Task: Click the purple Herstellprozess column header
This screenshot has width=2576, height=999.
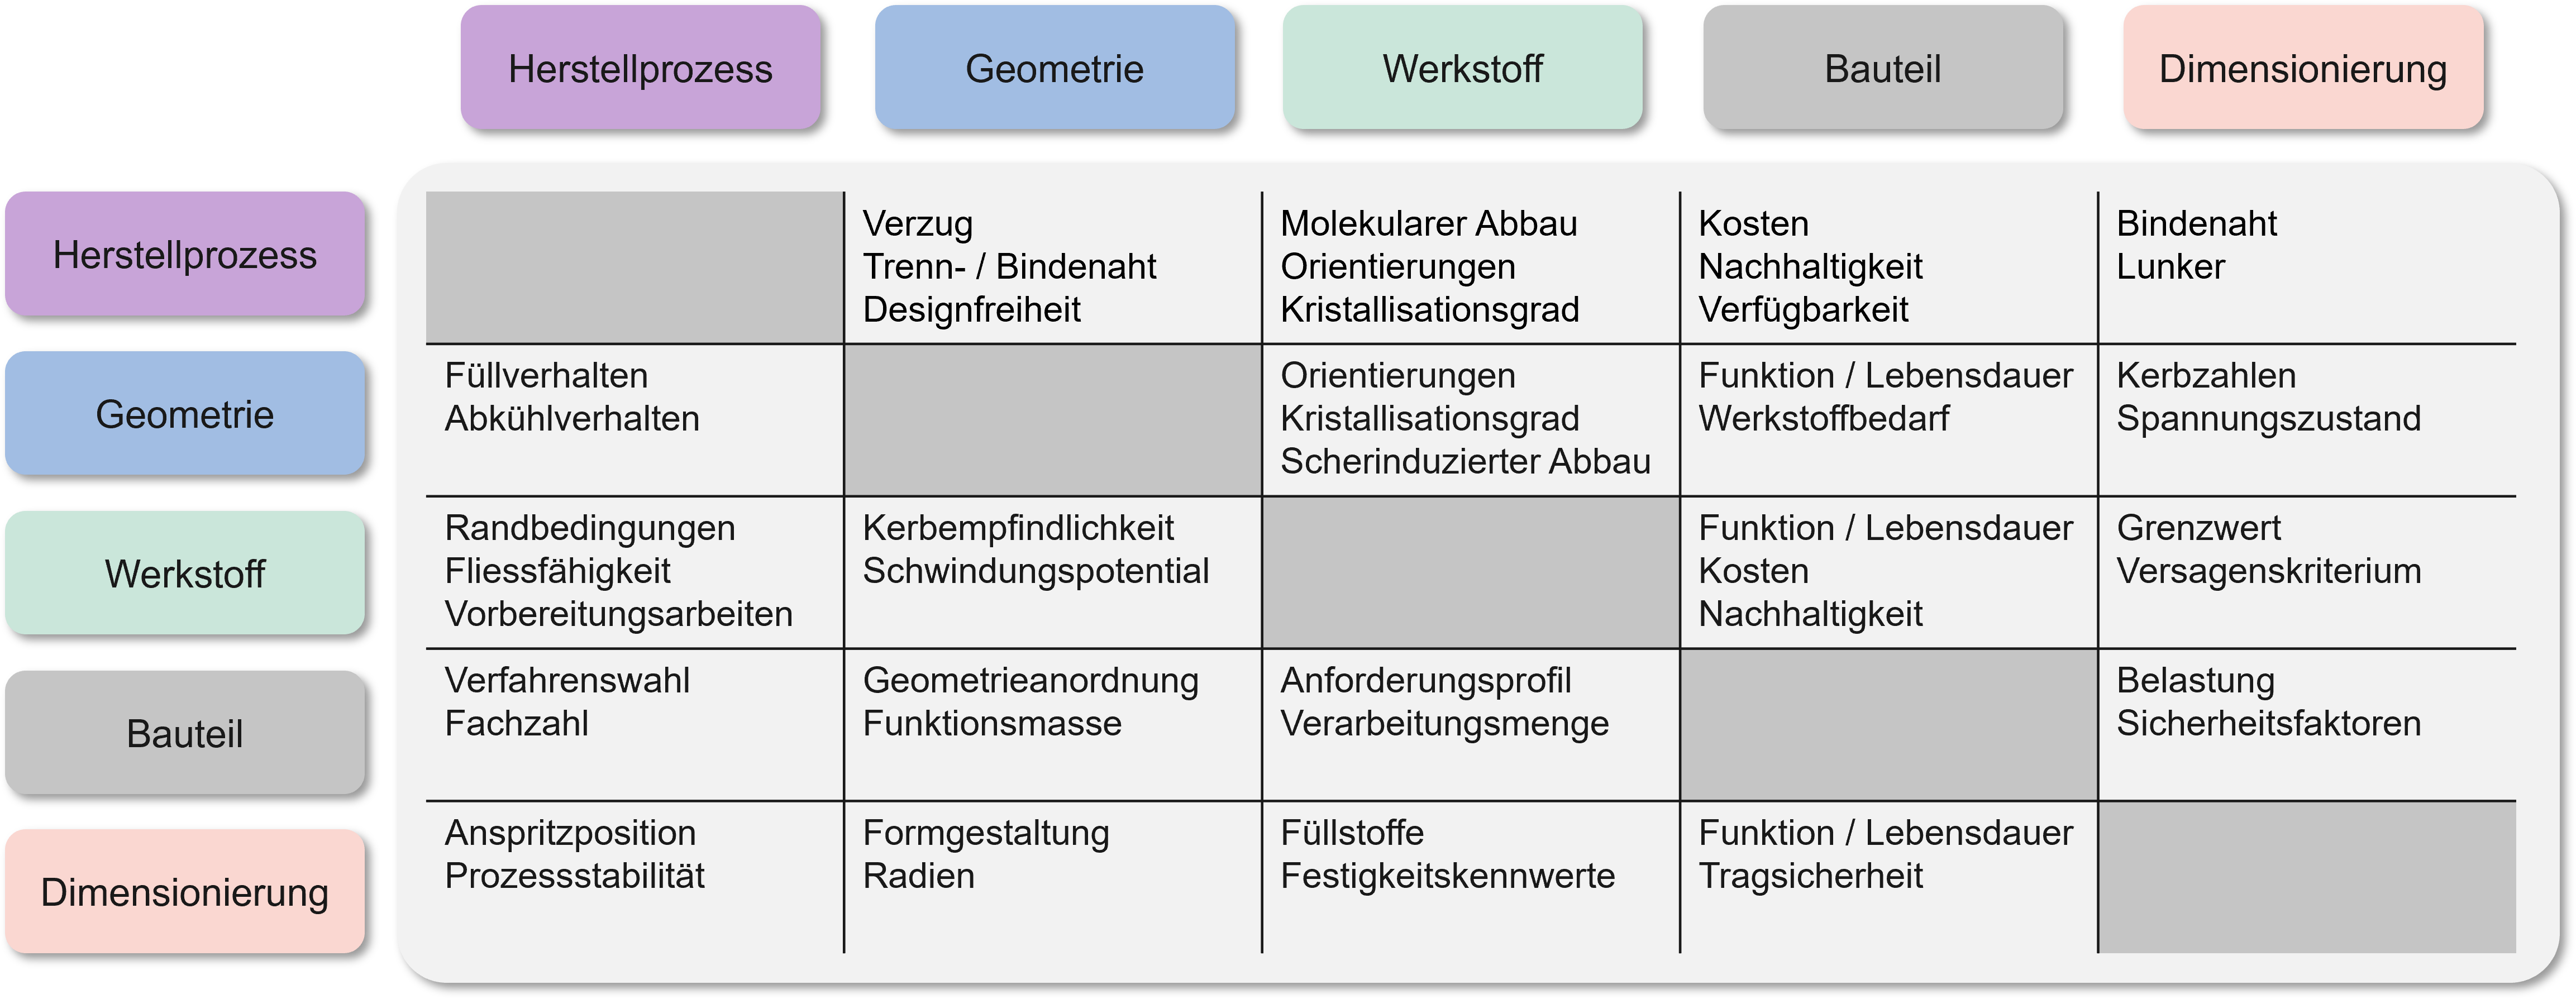Action: pos(640,68)
